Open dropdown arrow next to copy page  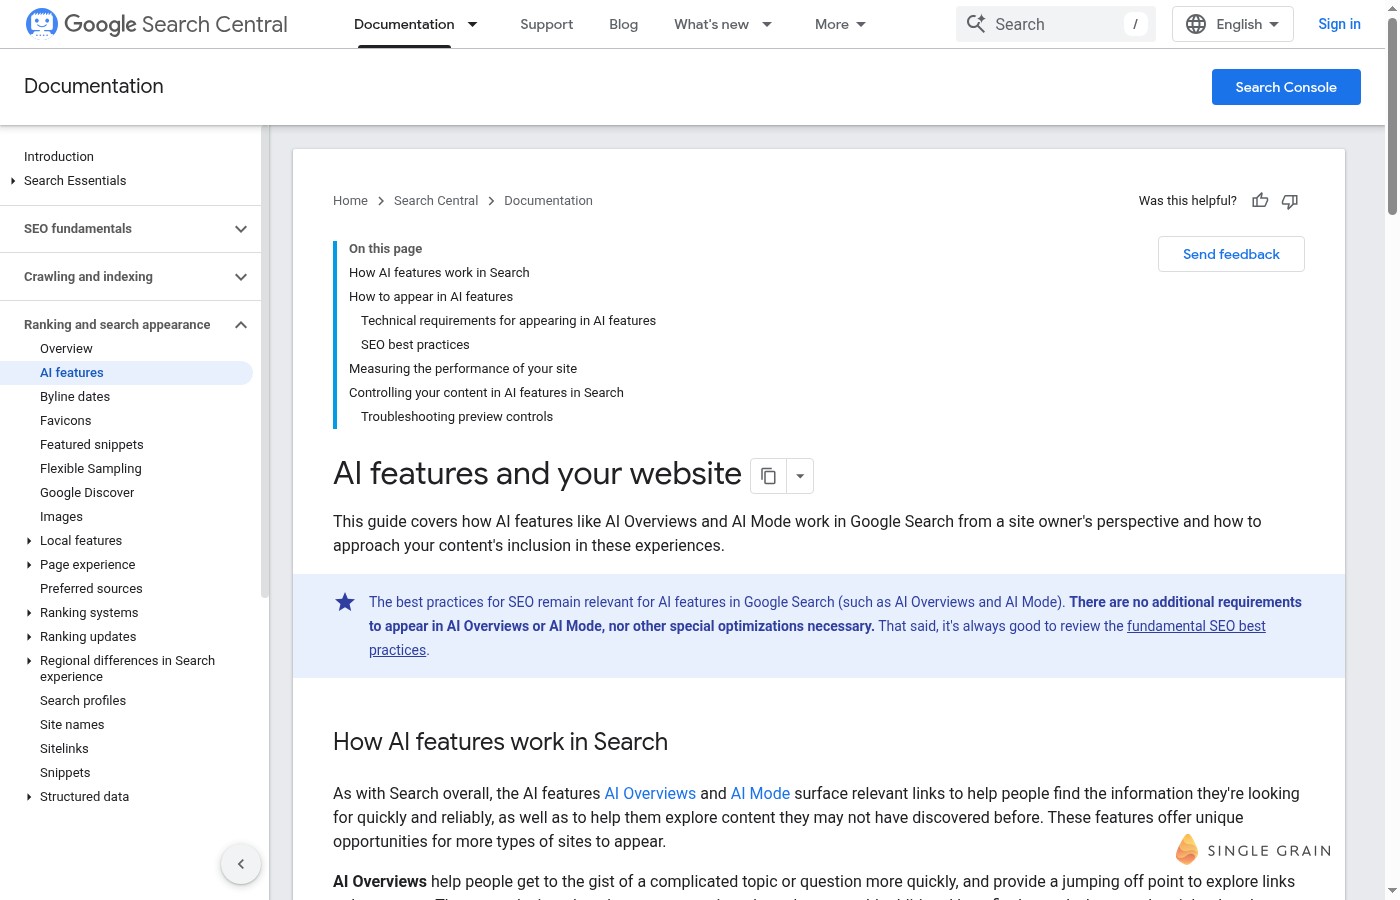point(800,476)
